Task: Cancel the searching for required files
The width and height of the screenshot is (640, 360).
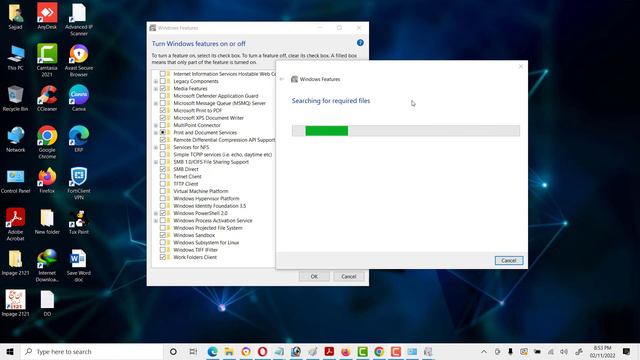Action: (509, 260)
